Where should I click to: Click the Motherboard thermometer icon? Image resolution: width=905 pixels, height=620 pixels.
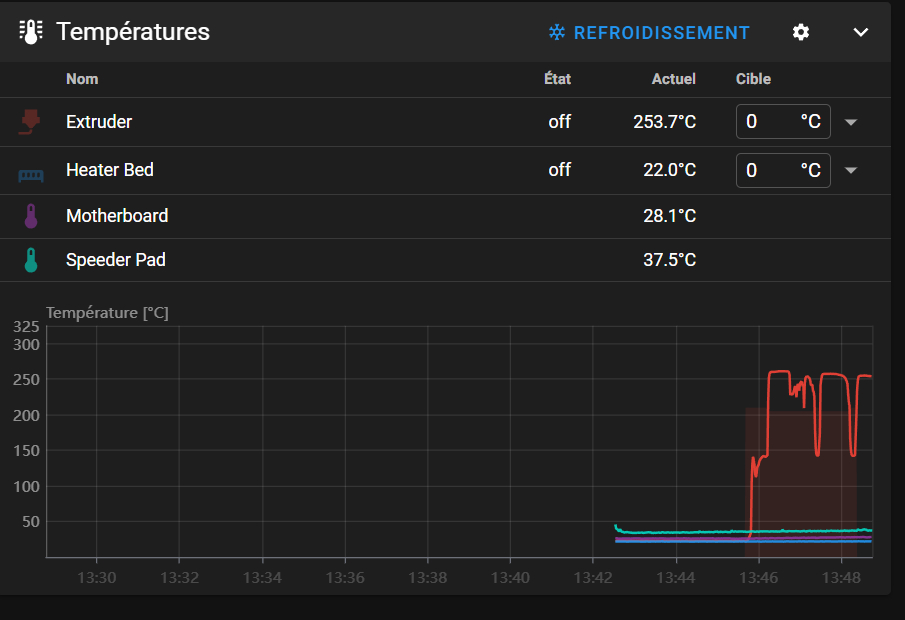click(x=31, y=216)
